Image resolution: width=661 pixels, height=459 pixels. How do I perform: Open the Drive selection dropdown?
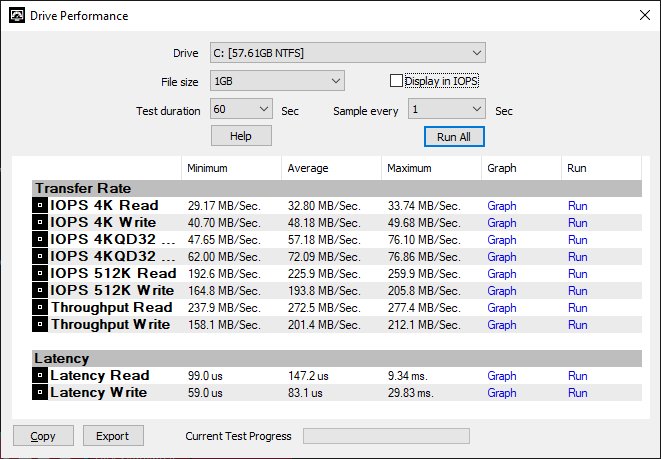348,53
